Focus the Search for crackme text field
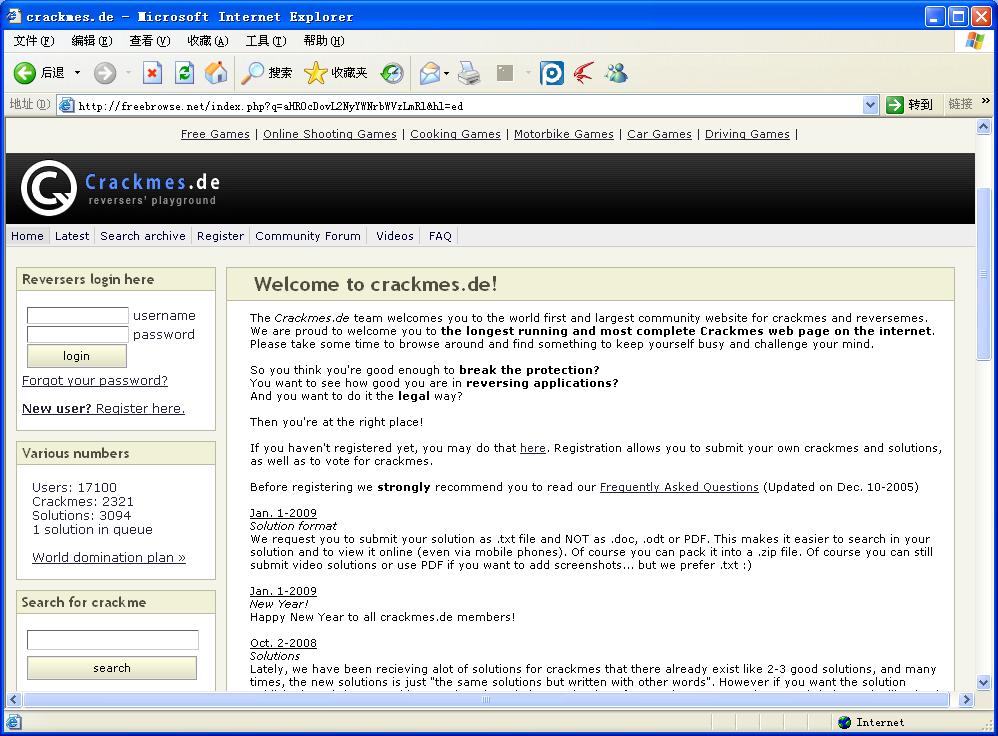 click(113, 640)
